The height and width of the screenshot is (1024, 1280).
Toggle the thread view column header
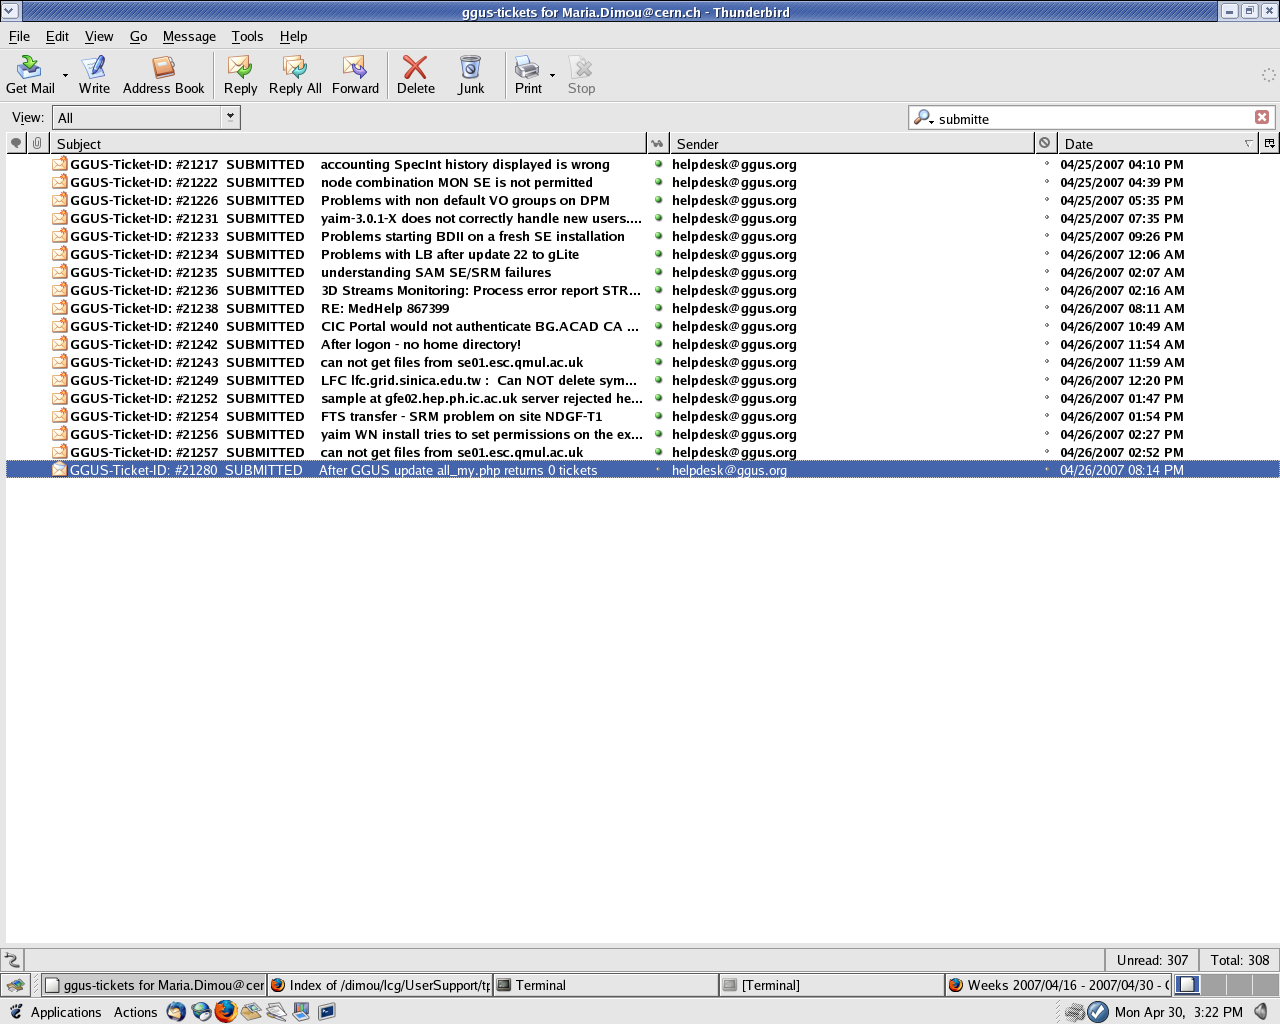coord(16,143)
